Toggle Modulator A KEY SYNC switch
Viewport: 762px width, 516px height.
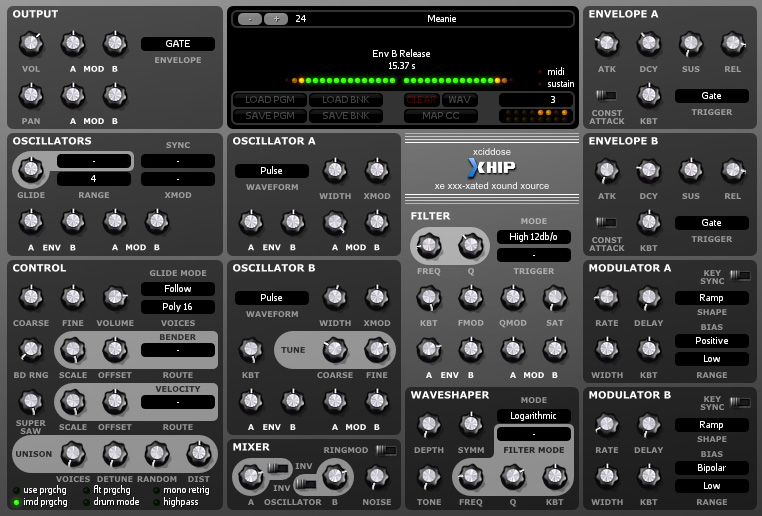click(x=740, y=275)
